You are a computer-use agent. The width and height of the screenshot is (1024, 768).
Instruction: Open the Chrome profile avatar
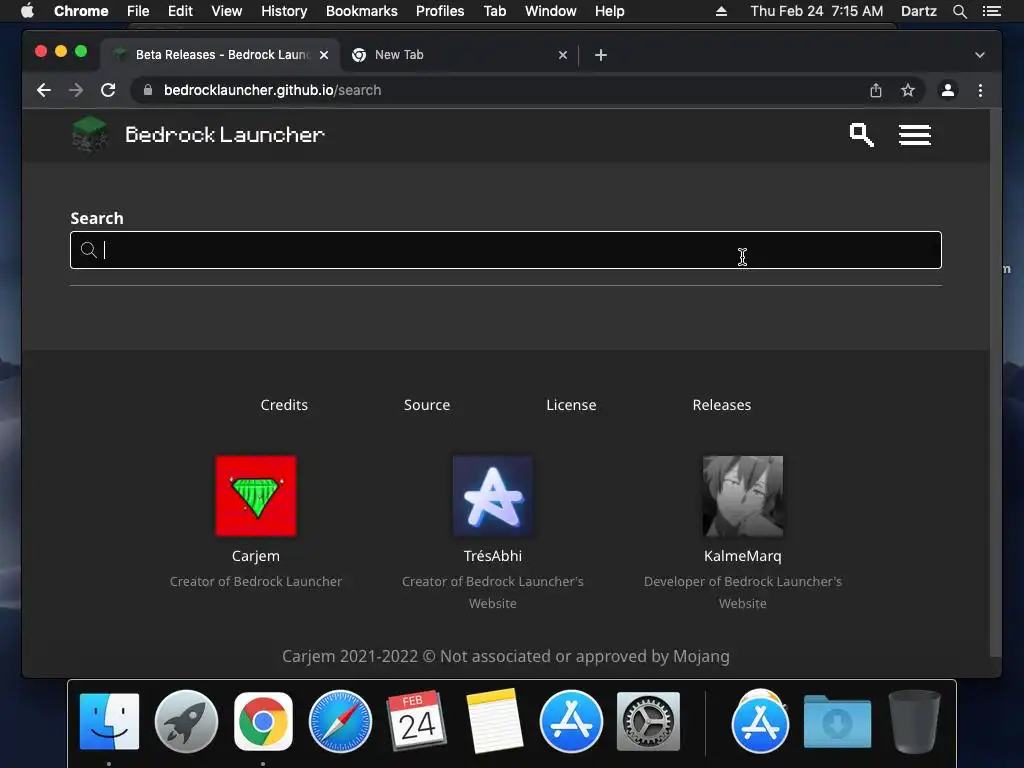948,90
